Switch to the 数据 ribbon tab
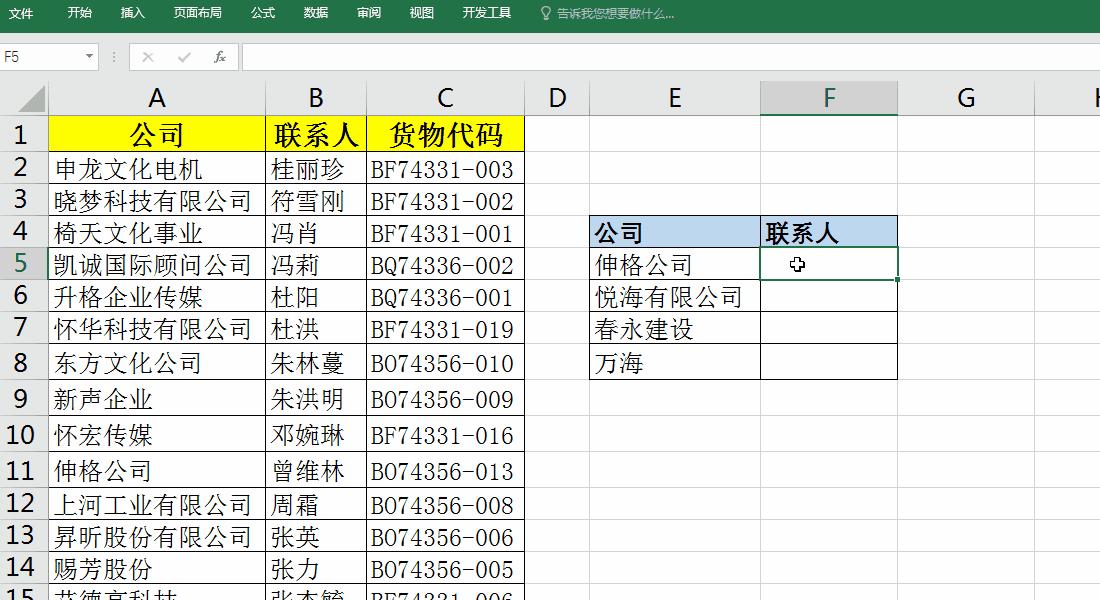The height and width of the screenshot is (600, 1100). (314, 14)
